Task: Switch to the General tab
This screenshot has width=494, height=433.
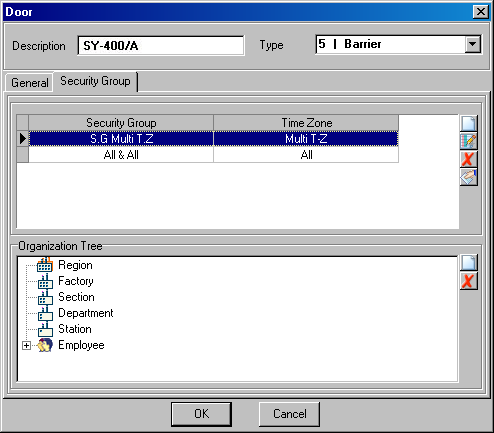Action: pyautogui.click(x=30, y=83)
